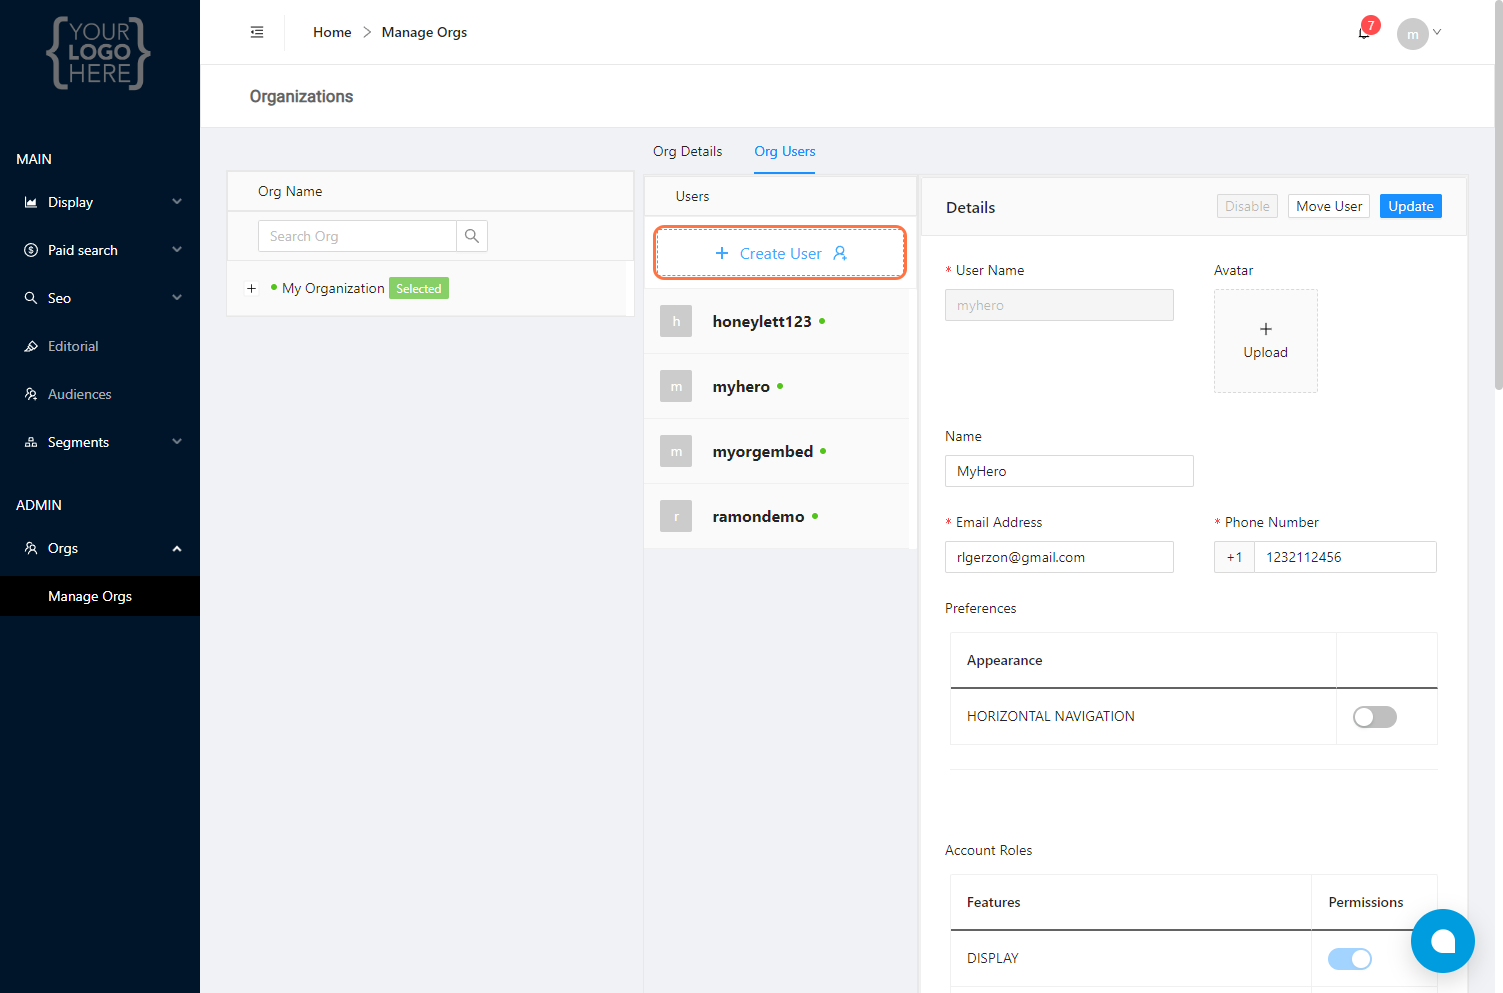Expand the My Organization tree node
Image resolution: width=1503 pixels, height=993 pixels.
tap(252, 289)
